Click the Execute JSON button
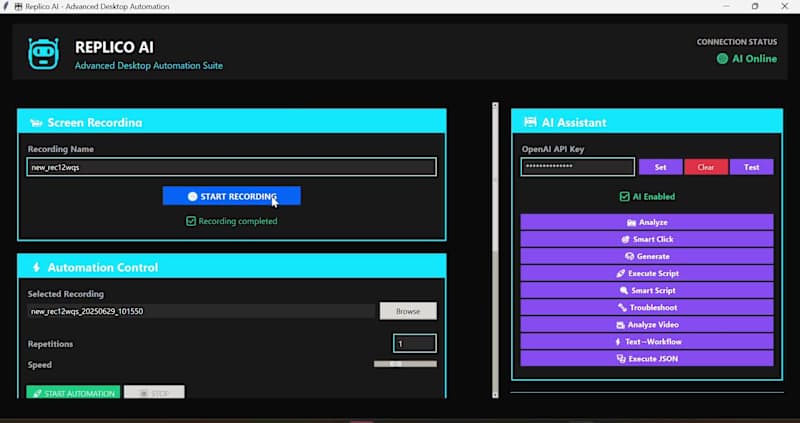 pyautogui.click(x=647, y=359)
